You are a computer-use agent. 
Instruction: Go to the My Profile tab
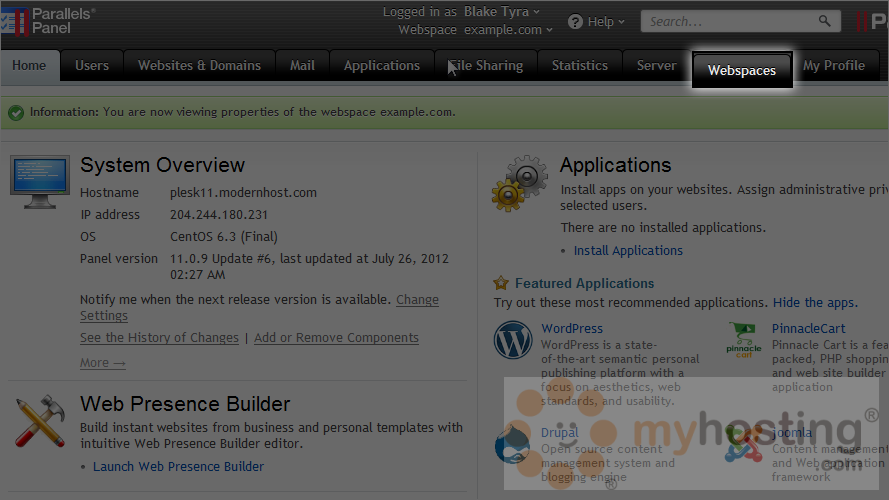(834, 66)
